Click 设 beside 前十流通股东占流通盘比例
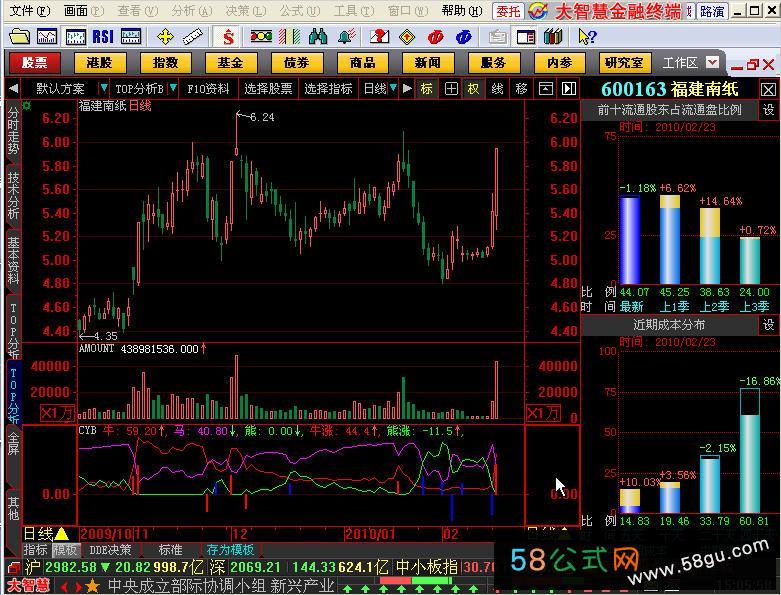Image resolution: width=781 pixels, height=595 pixels. point(769,109)
